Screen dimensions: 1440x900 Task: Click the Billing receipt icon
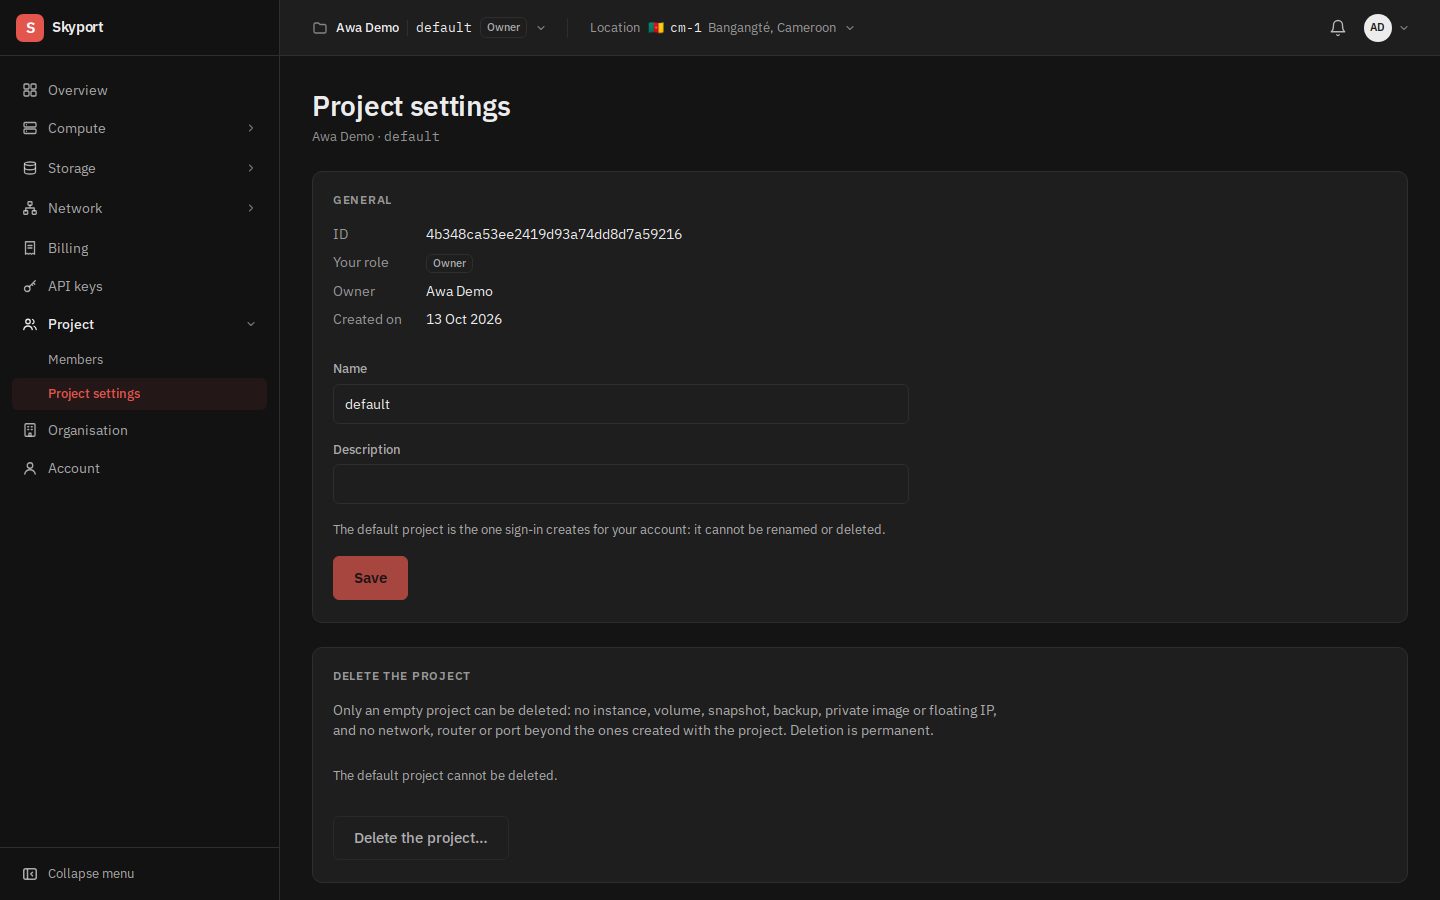pos(30,248)
